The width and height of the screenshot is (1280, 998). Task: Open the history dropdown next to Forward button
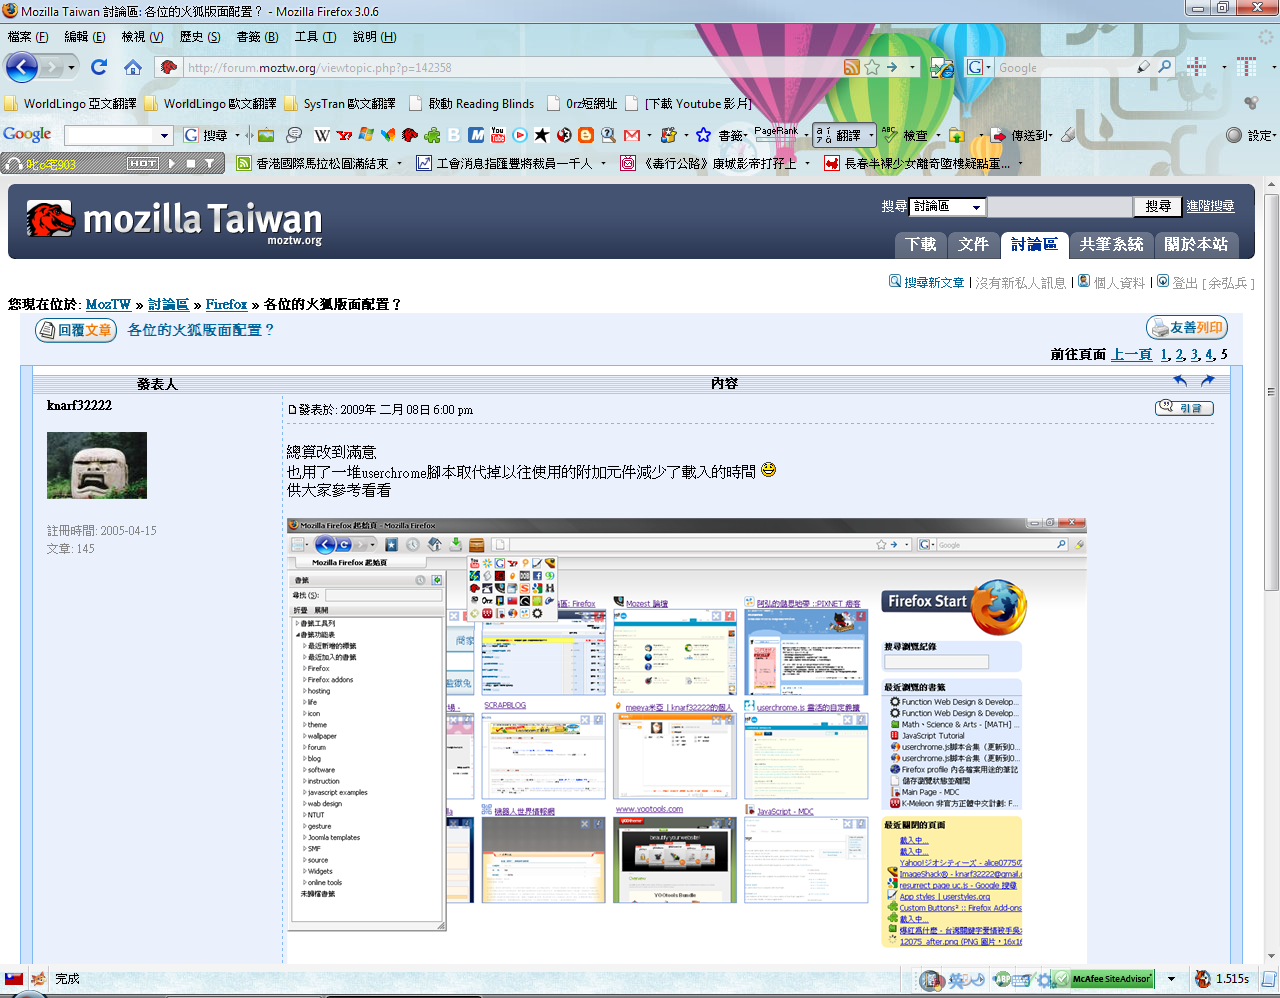point(72,67)
